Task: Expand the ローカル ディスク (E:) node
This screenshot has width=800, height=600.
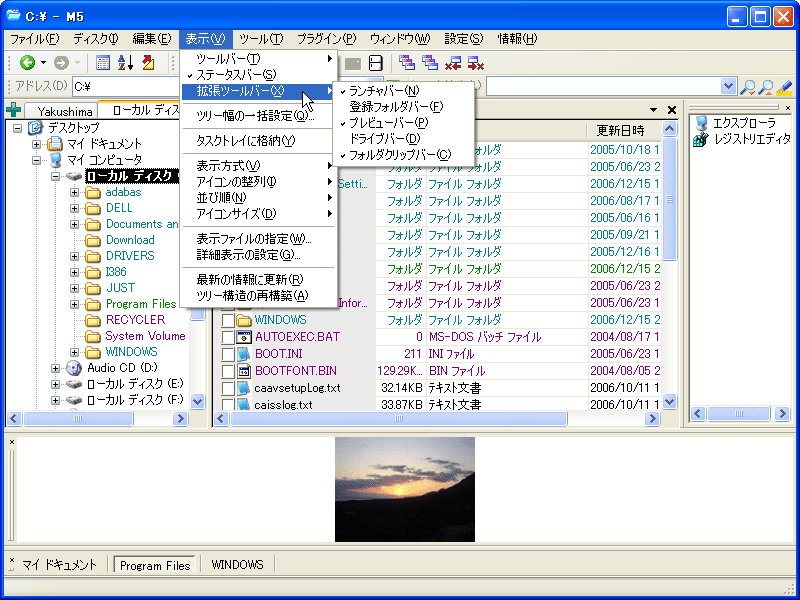Action: coord(56,384)
